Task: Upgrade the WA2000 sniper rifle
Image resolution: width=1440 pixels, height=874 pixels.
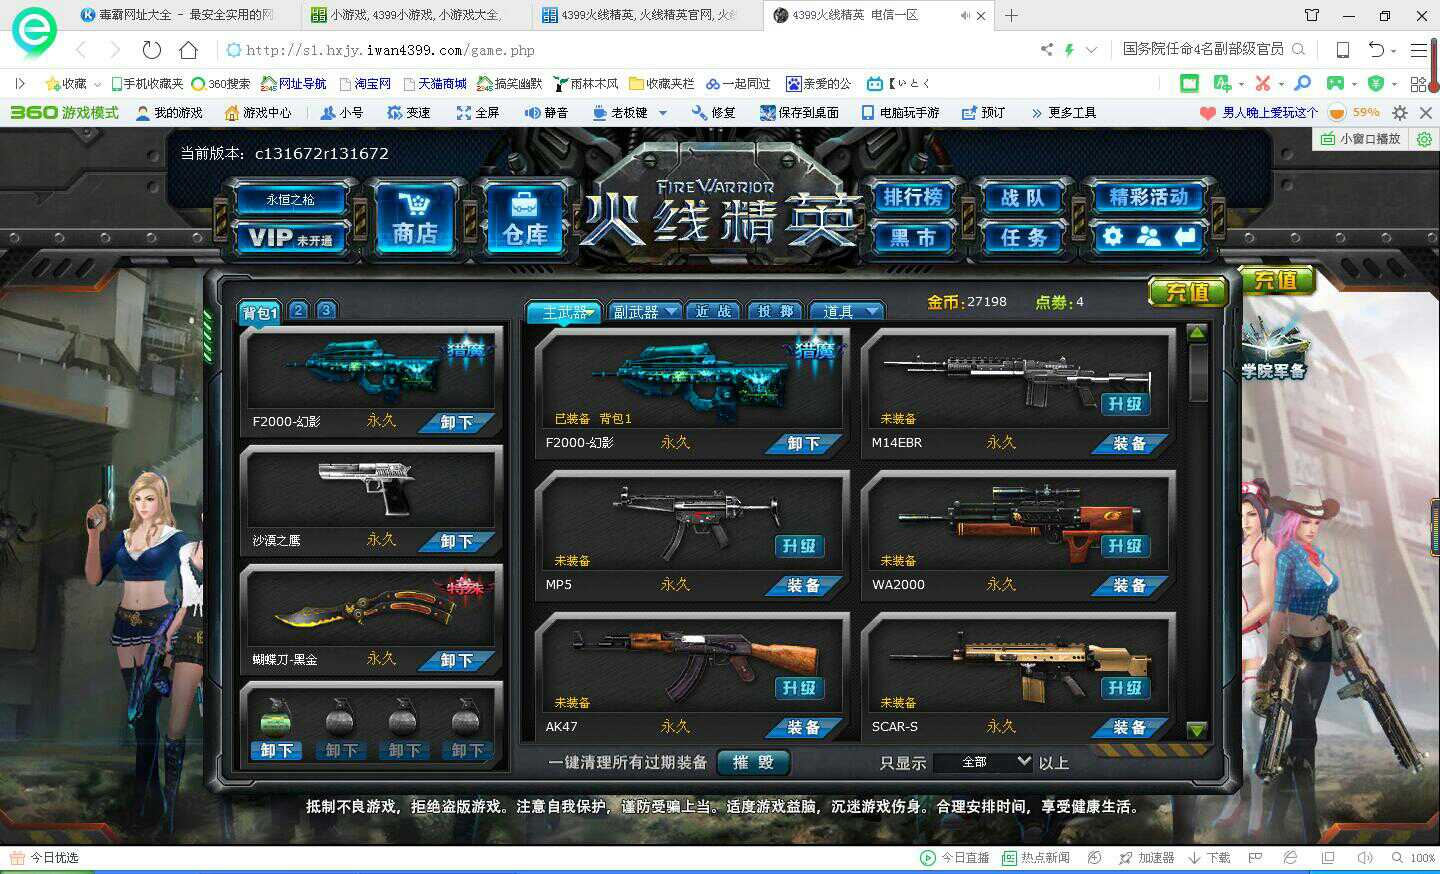Action: pos(1125,546)
